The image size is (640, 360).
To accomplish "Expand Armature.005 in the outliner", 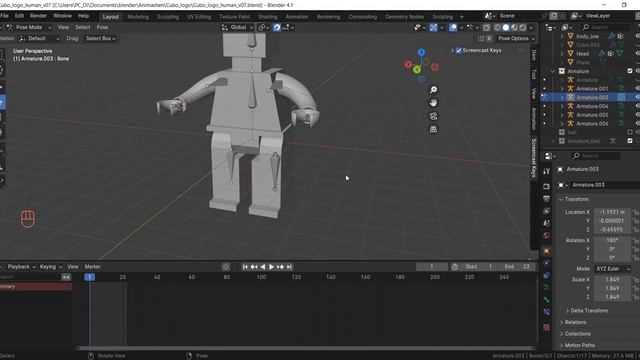I will [562, 115].
